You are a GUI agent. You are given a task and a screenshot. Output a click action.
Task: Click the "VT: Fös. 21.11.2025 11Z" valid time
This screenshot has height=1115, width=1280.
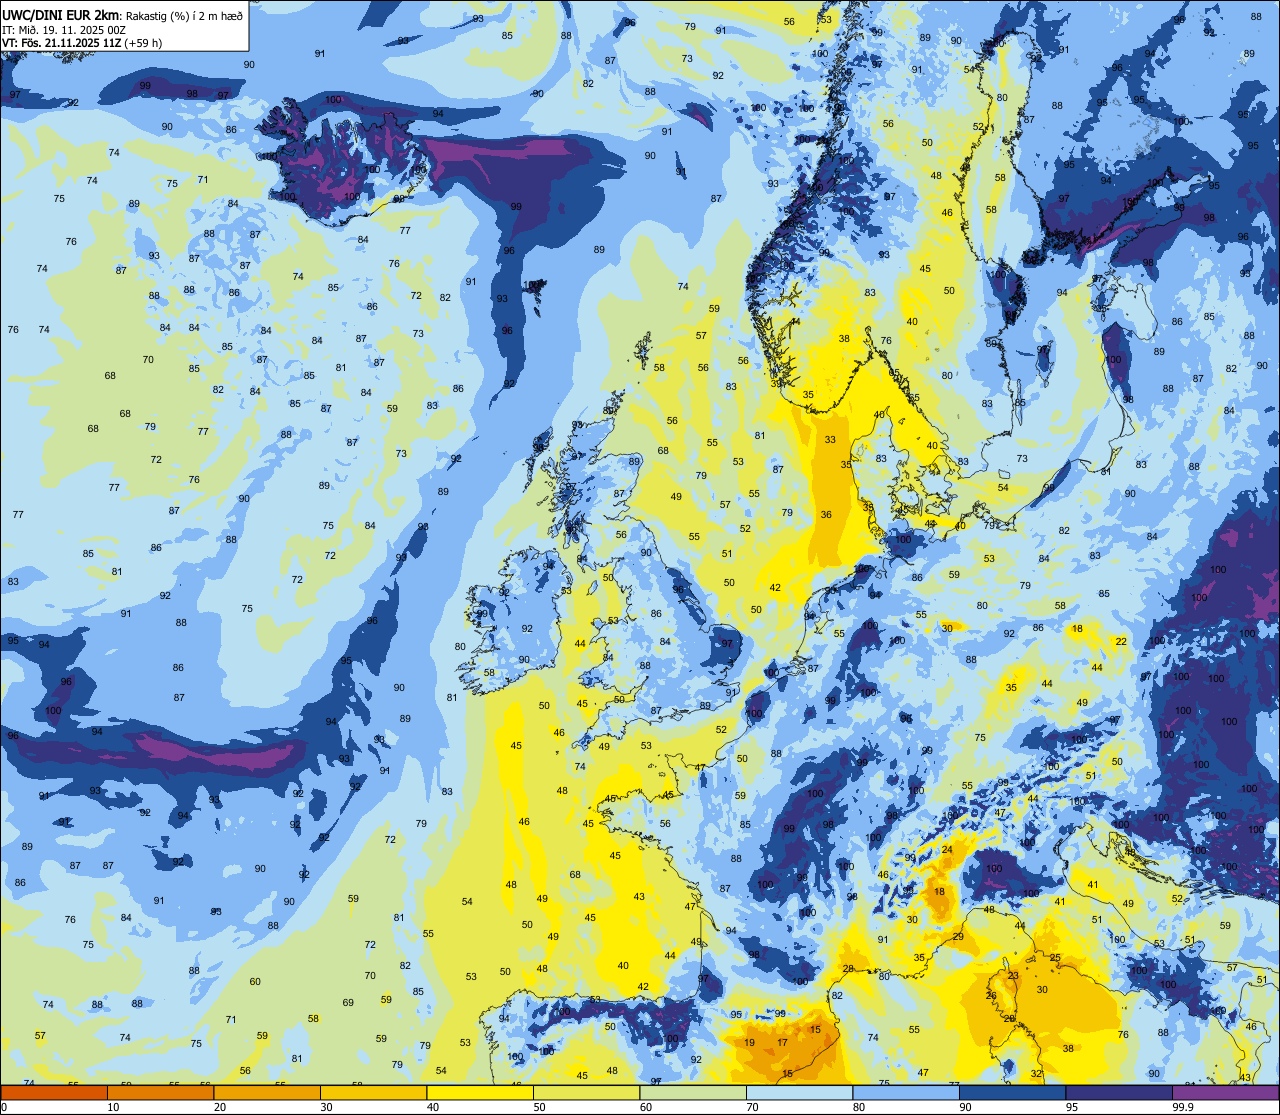[x=61, y=43]
